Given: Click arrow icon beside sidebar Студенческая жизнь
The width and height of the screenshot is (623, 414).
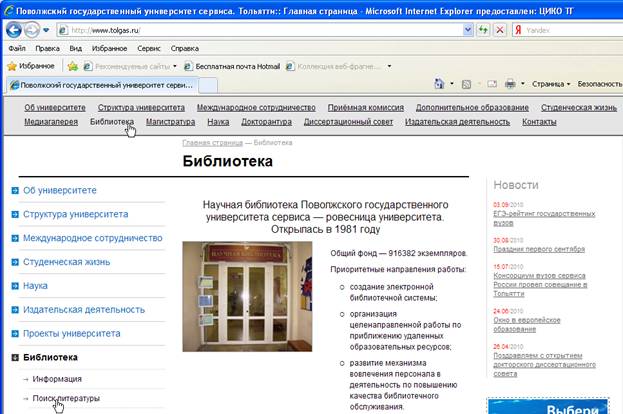Looking at the screenshot, I should coord(15,262).
